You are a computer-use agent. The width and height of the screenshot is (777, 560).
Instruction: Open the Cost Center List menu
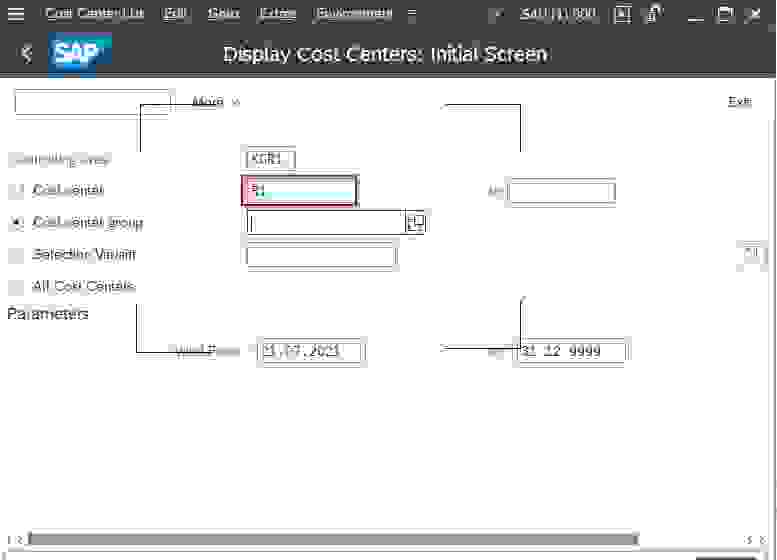pos(94,13)
